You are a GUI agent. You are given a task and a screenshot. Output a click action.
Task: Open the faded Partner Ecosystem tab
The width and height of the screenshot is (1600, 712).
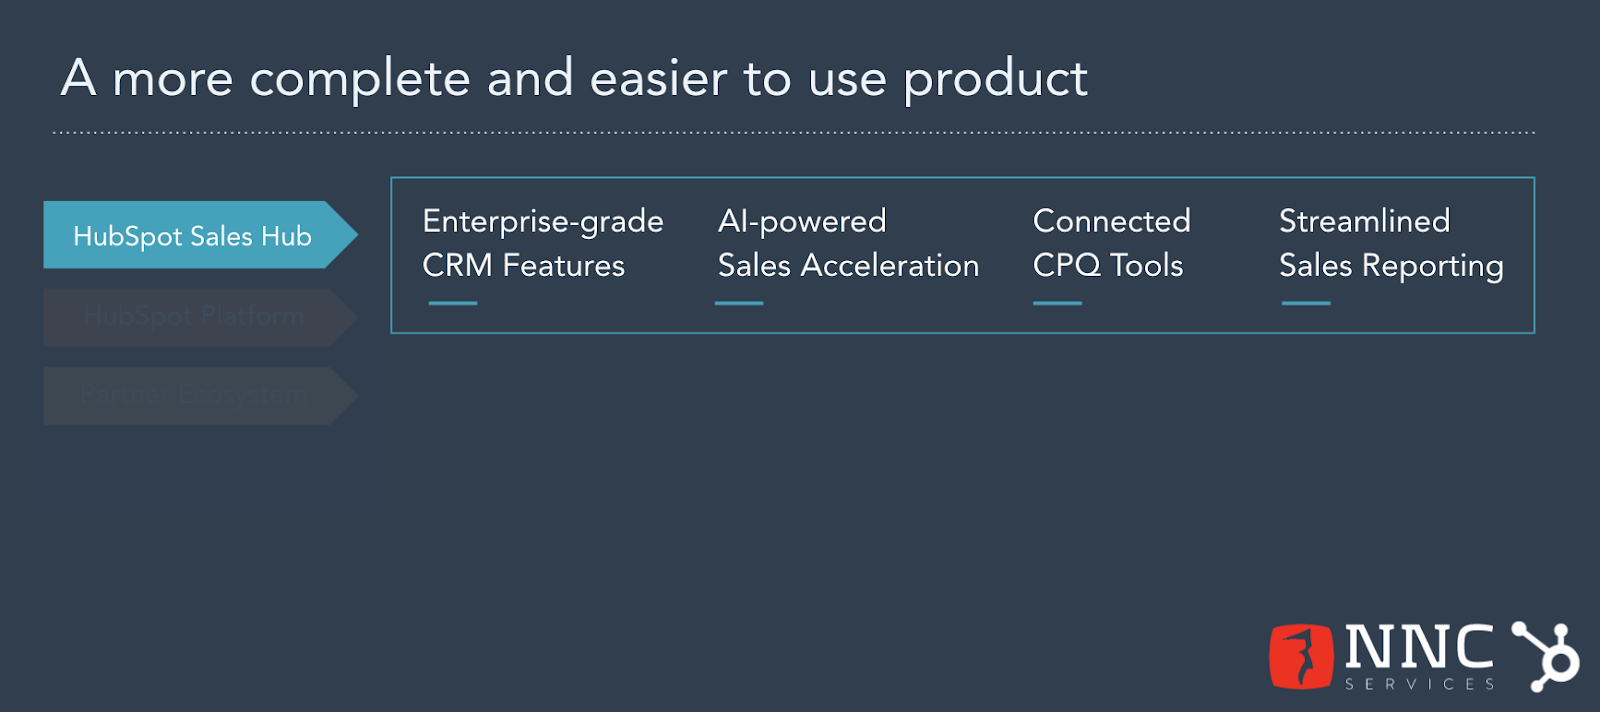[x=200, y=396]
